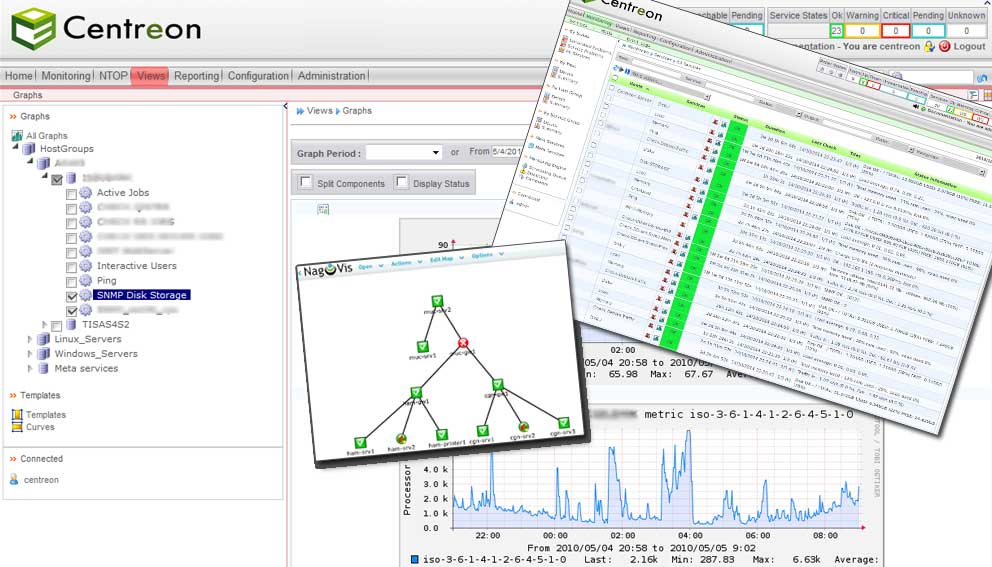The image size is (992, 567).
Task: Click the small export icon above the graph
Action: point(323,209)
